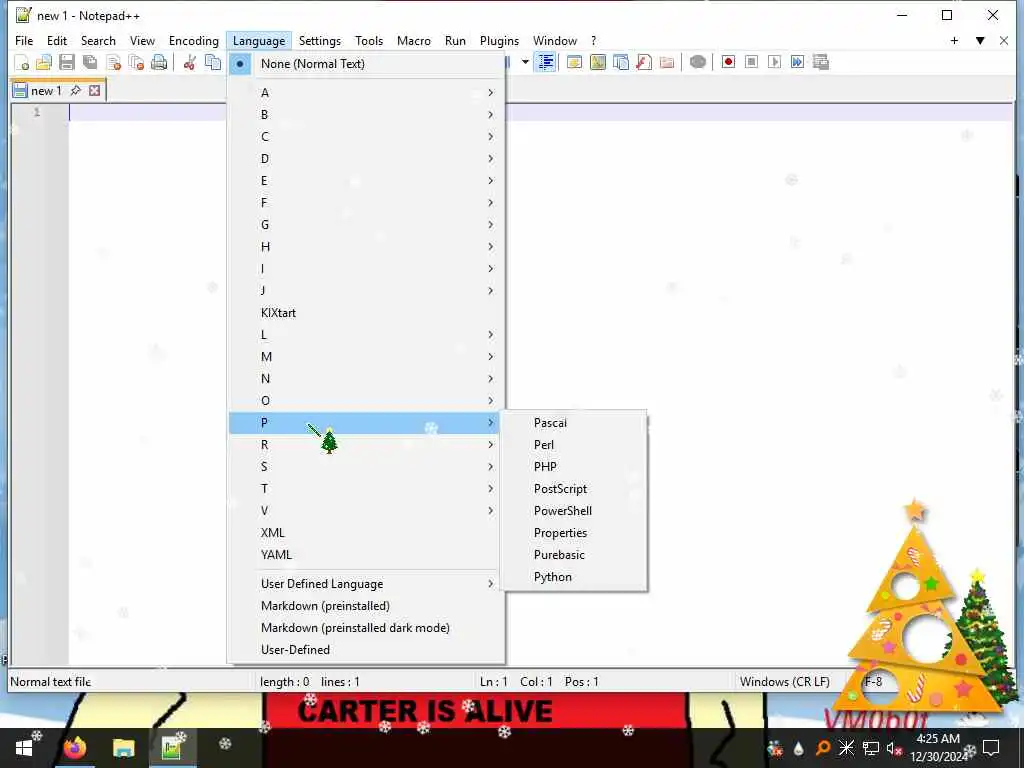Click the Copy toolbar icon
The width and height of the screenshot is (1024, 768).
(213, 63)
